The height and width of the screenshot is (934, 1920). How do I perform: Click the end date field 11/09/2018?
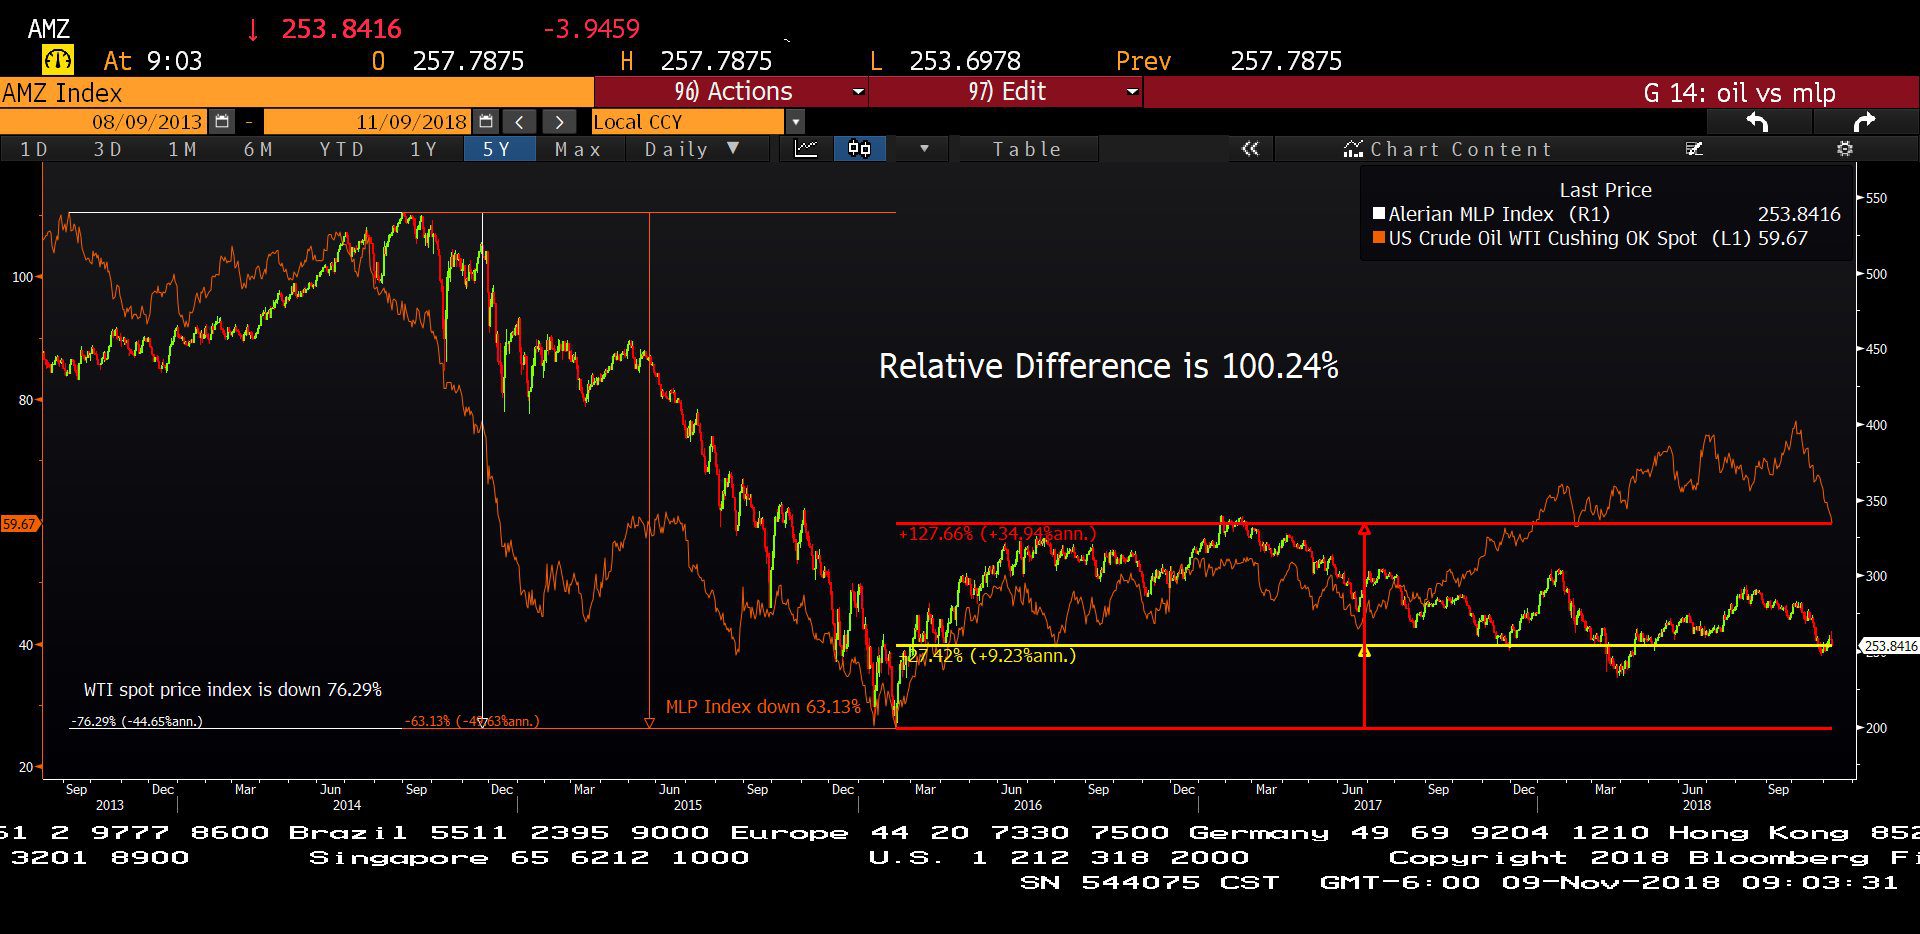(x=369, y=122)
